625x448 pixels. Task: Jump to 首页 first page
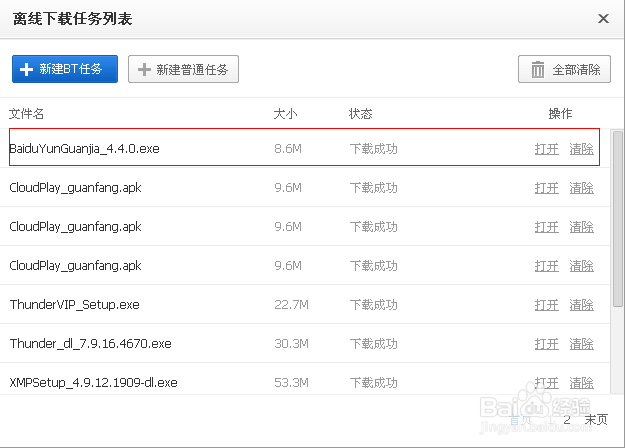point(520,420)
